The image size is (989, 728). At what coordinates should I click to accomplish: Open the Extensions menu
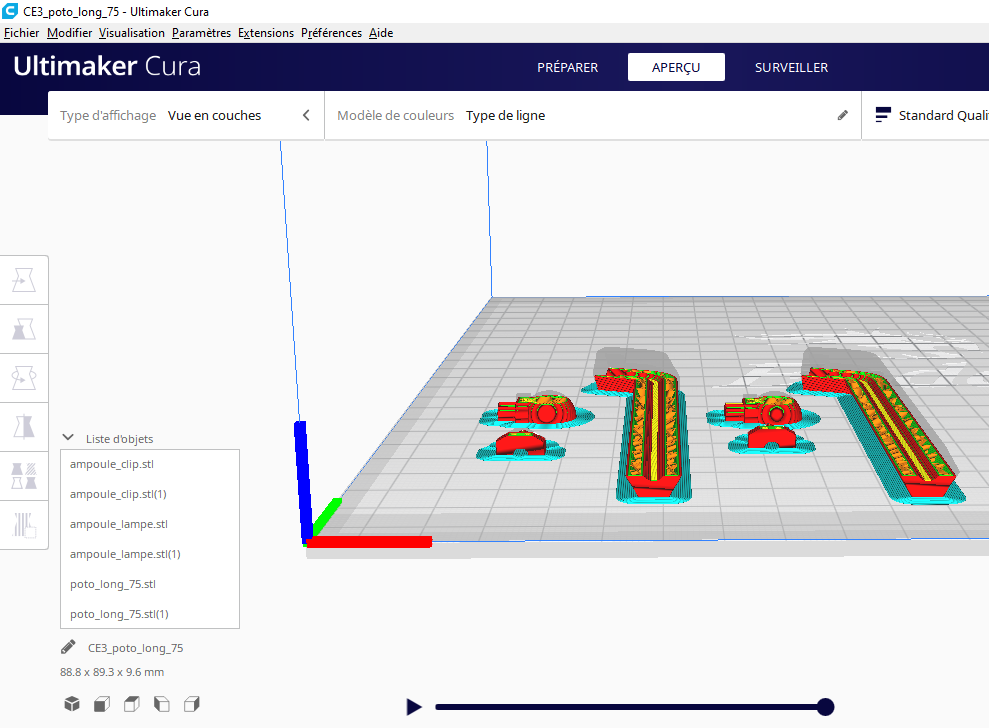[x=266, y=33]
